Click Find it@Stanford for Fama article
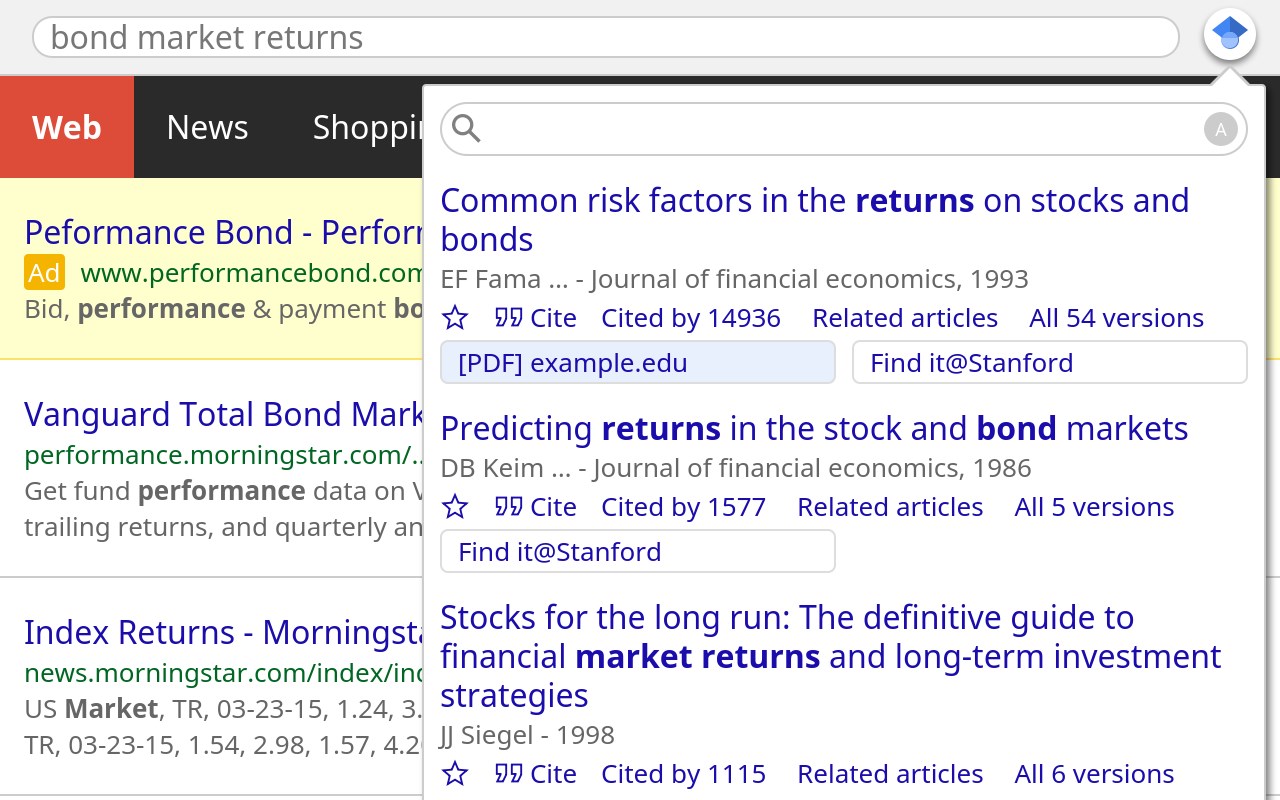This screenshot has height=800, width=1280. [1050, 362]
